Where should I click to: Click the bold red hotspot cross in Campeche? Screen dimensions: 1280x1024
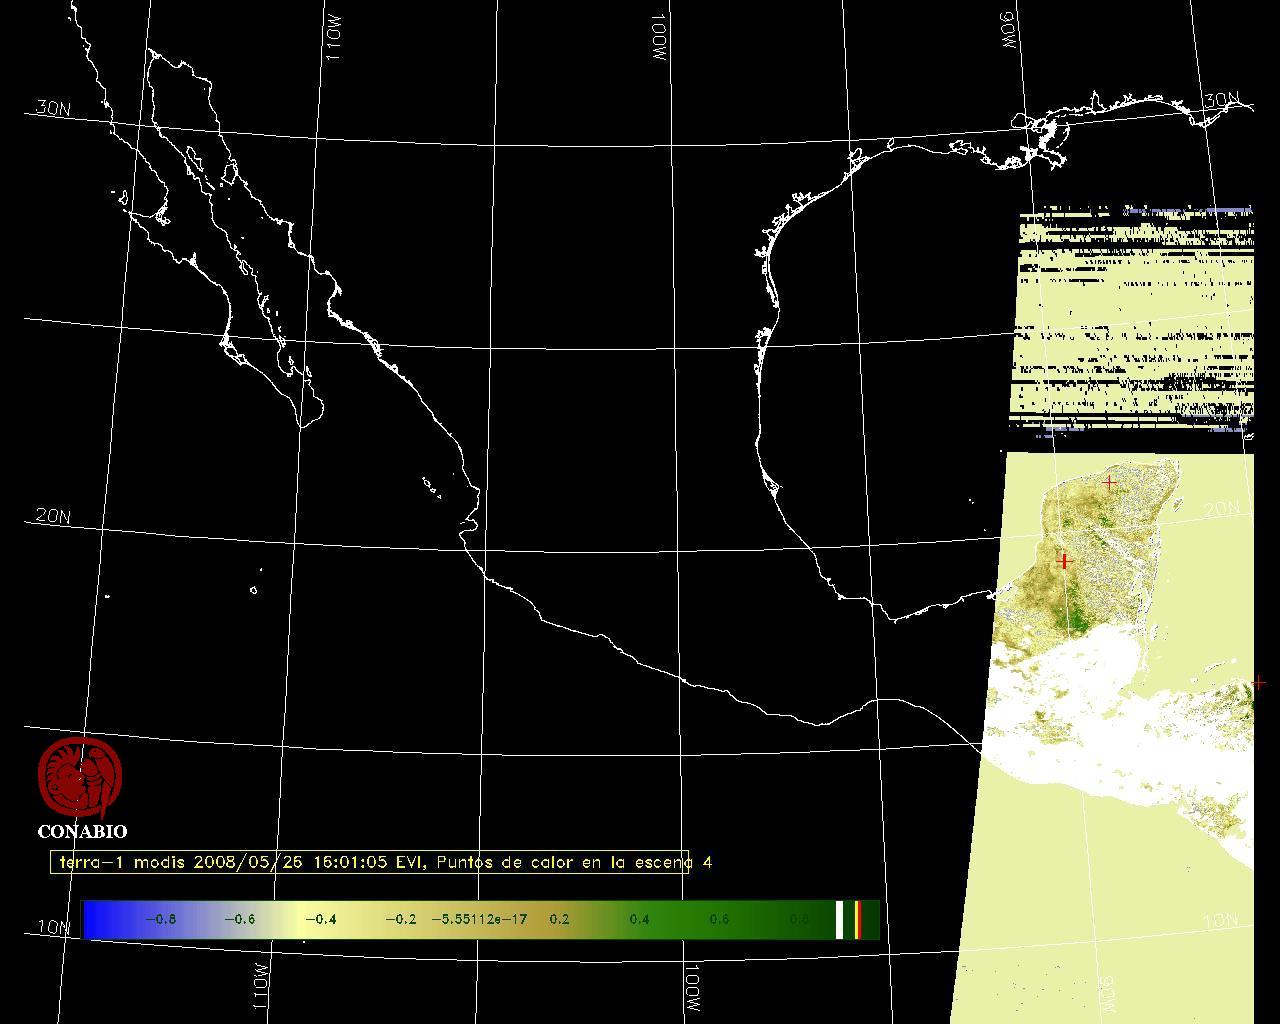[1064, 561]
